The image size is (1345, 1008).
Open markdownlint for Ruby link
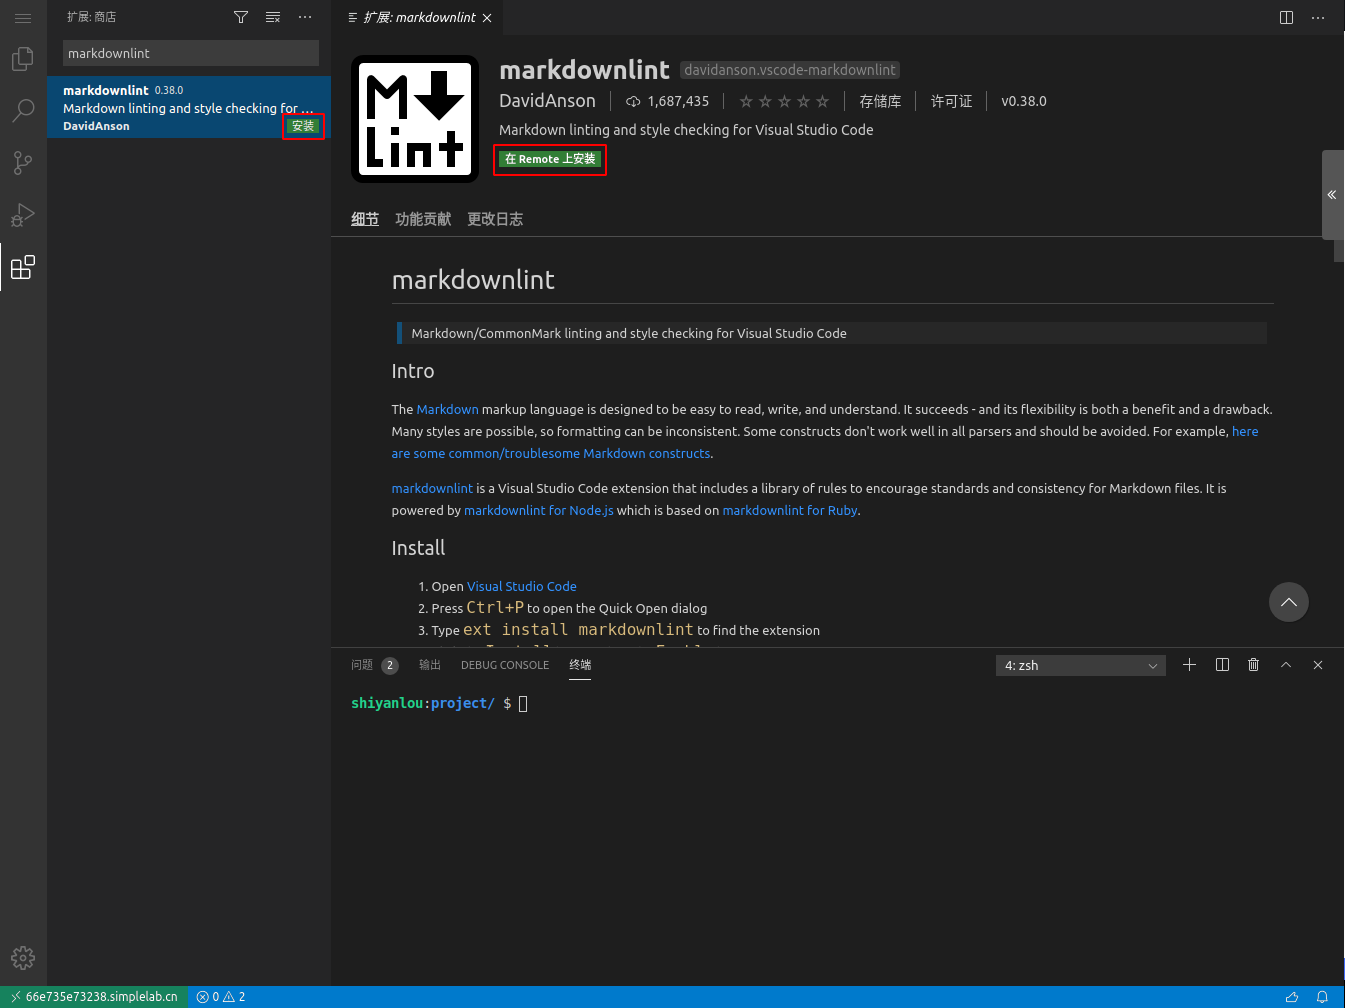tap(790, 510)
